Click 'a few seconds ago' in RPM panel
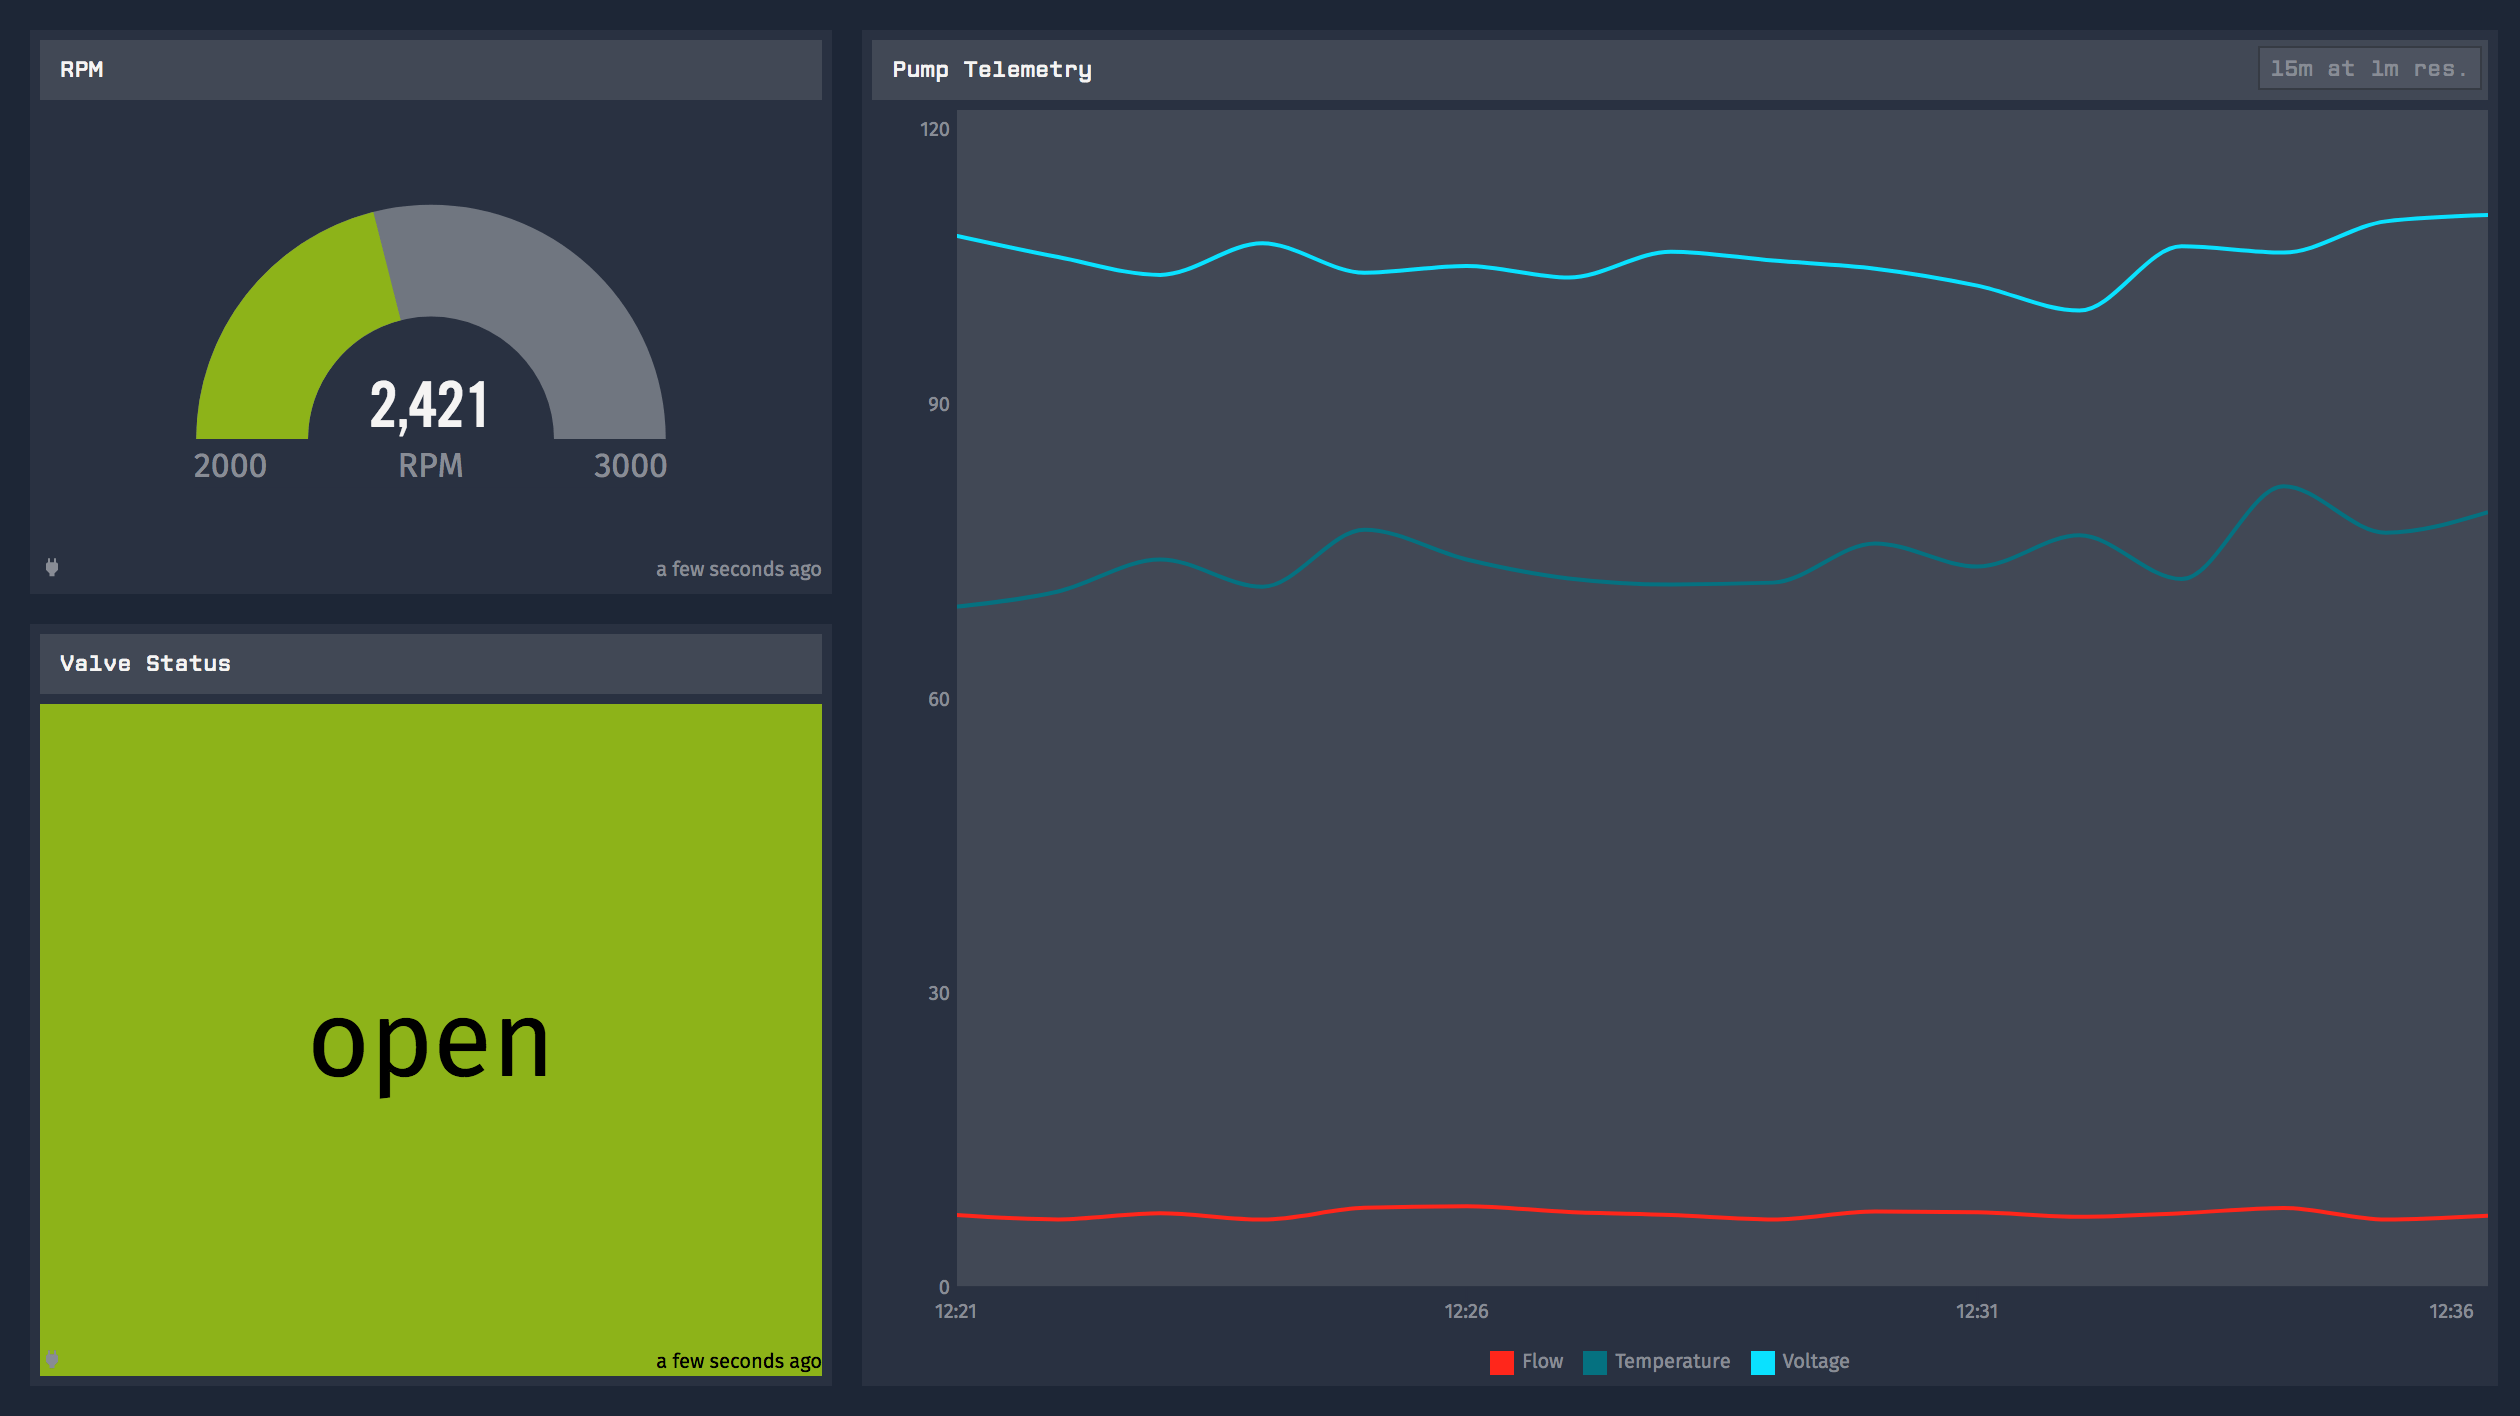This screenshot has height=1416, width=2520. 738,569
